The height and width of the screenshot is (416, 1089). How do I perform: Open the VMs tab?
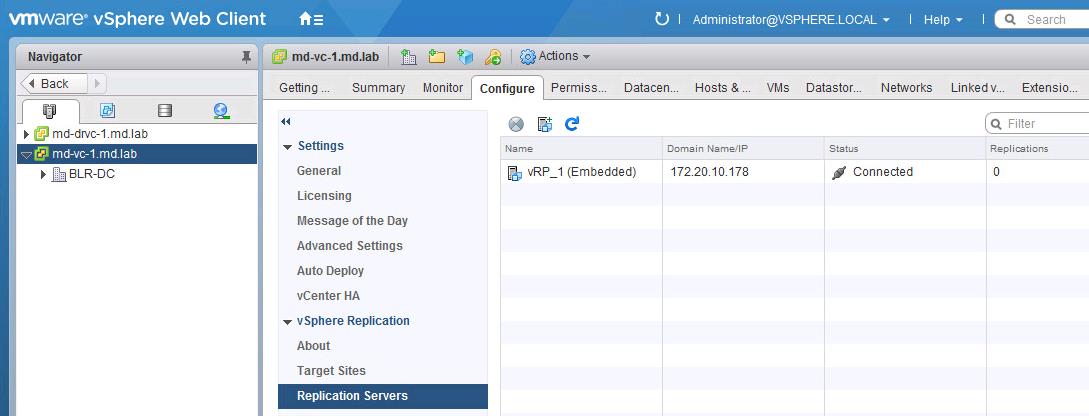pos(778,88)
